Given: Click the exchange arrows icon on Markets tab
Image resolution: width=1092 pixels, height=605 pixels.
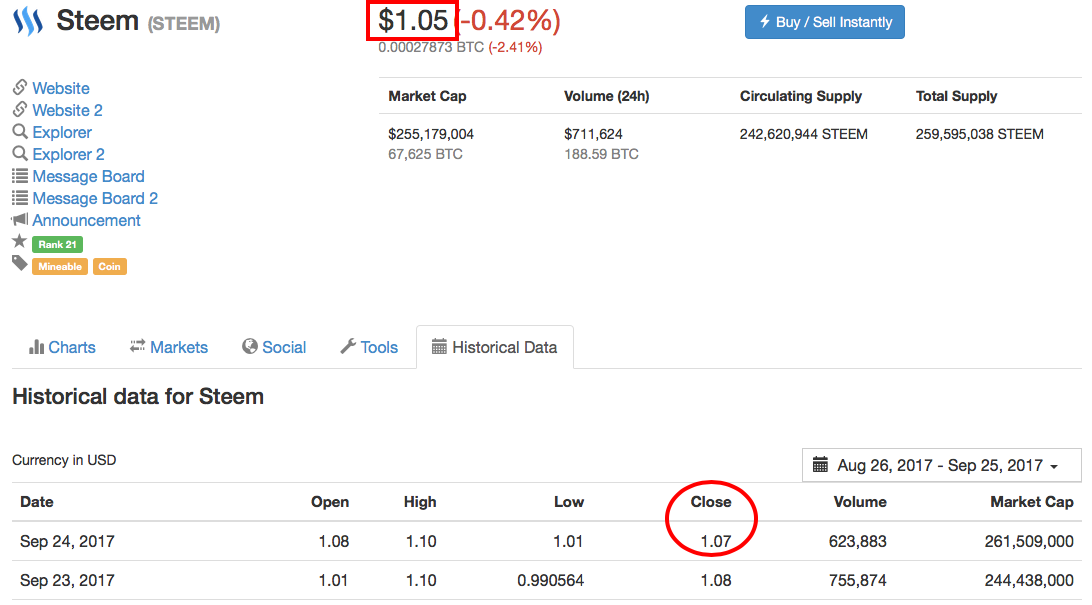Looking at the screenshot, I should pyautogui.click(x=137, y=346).
